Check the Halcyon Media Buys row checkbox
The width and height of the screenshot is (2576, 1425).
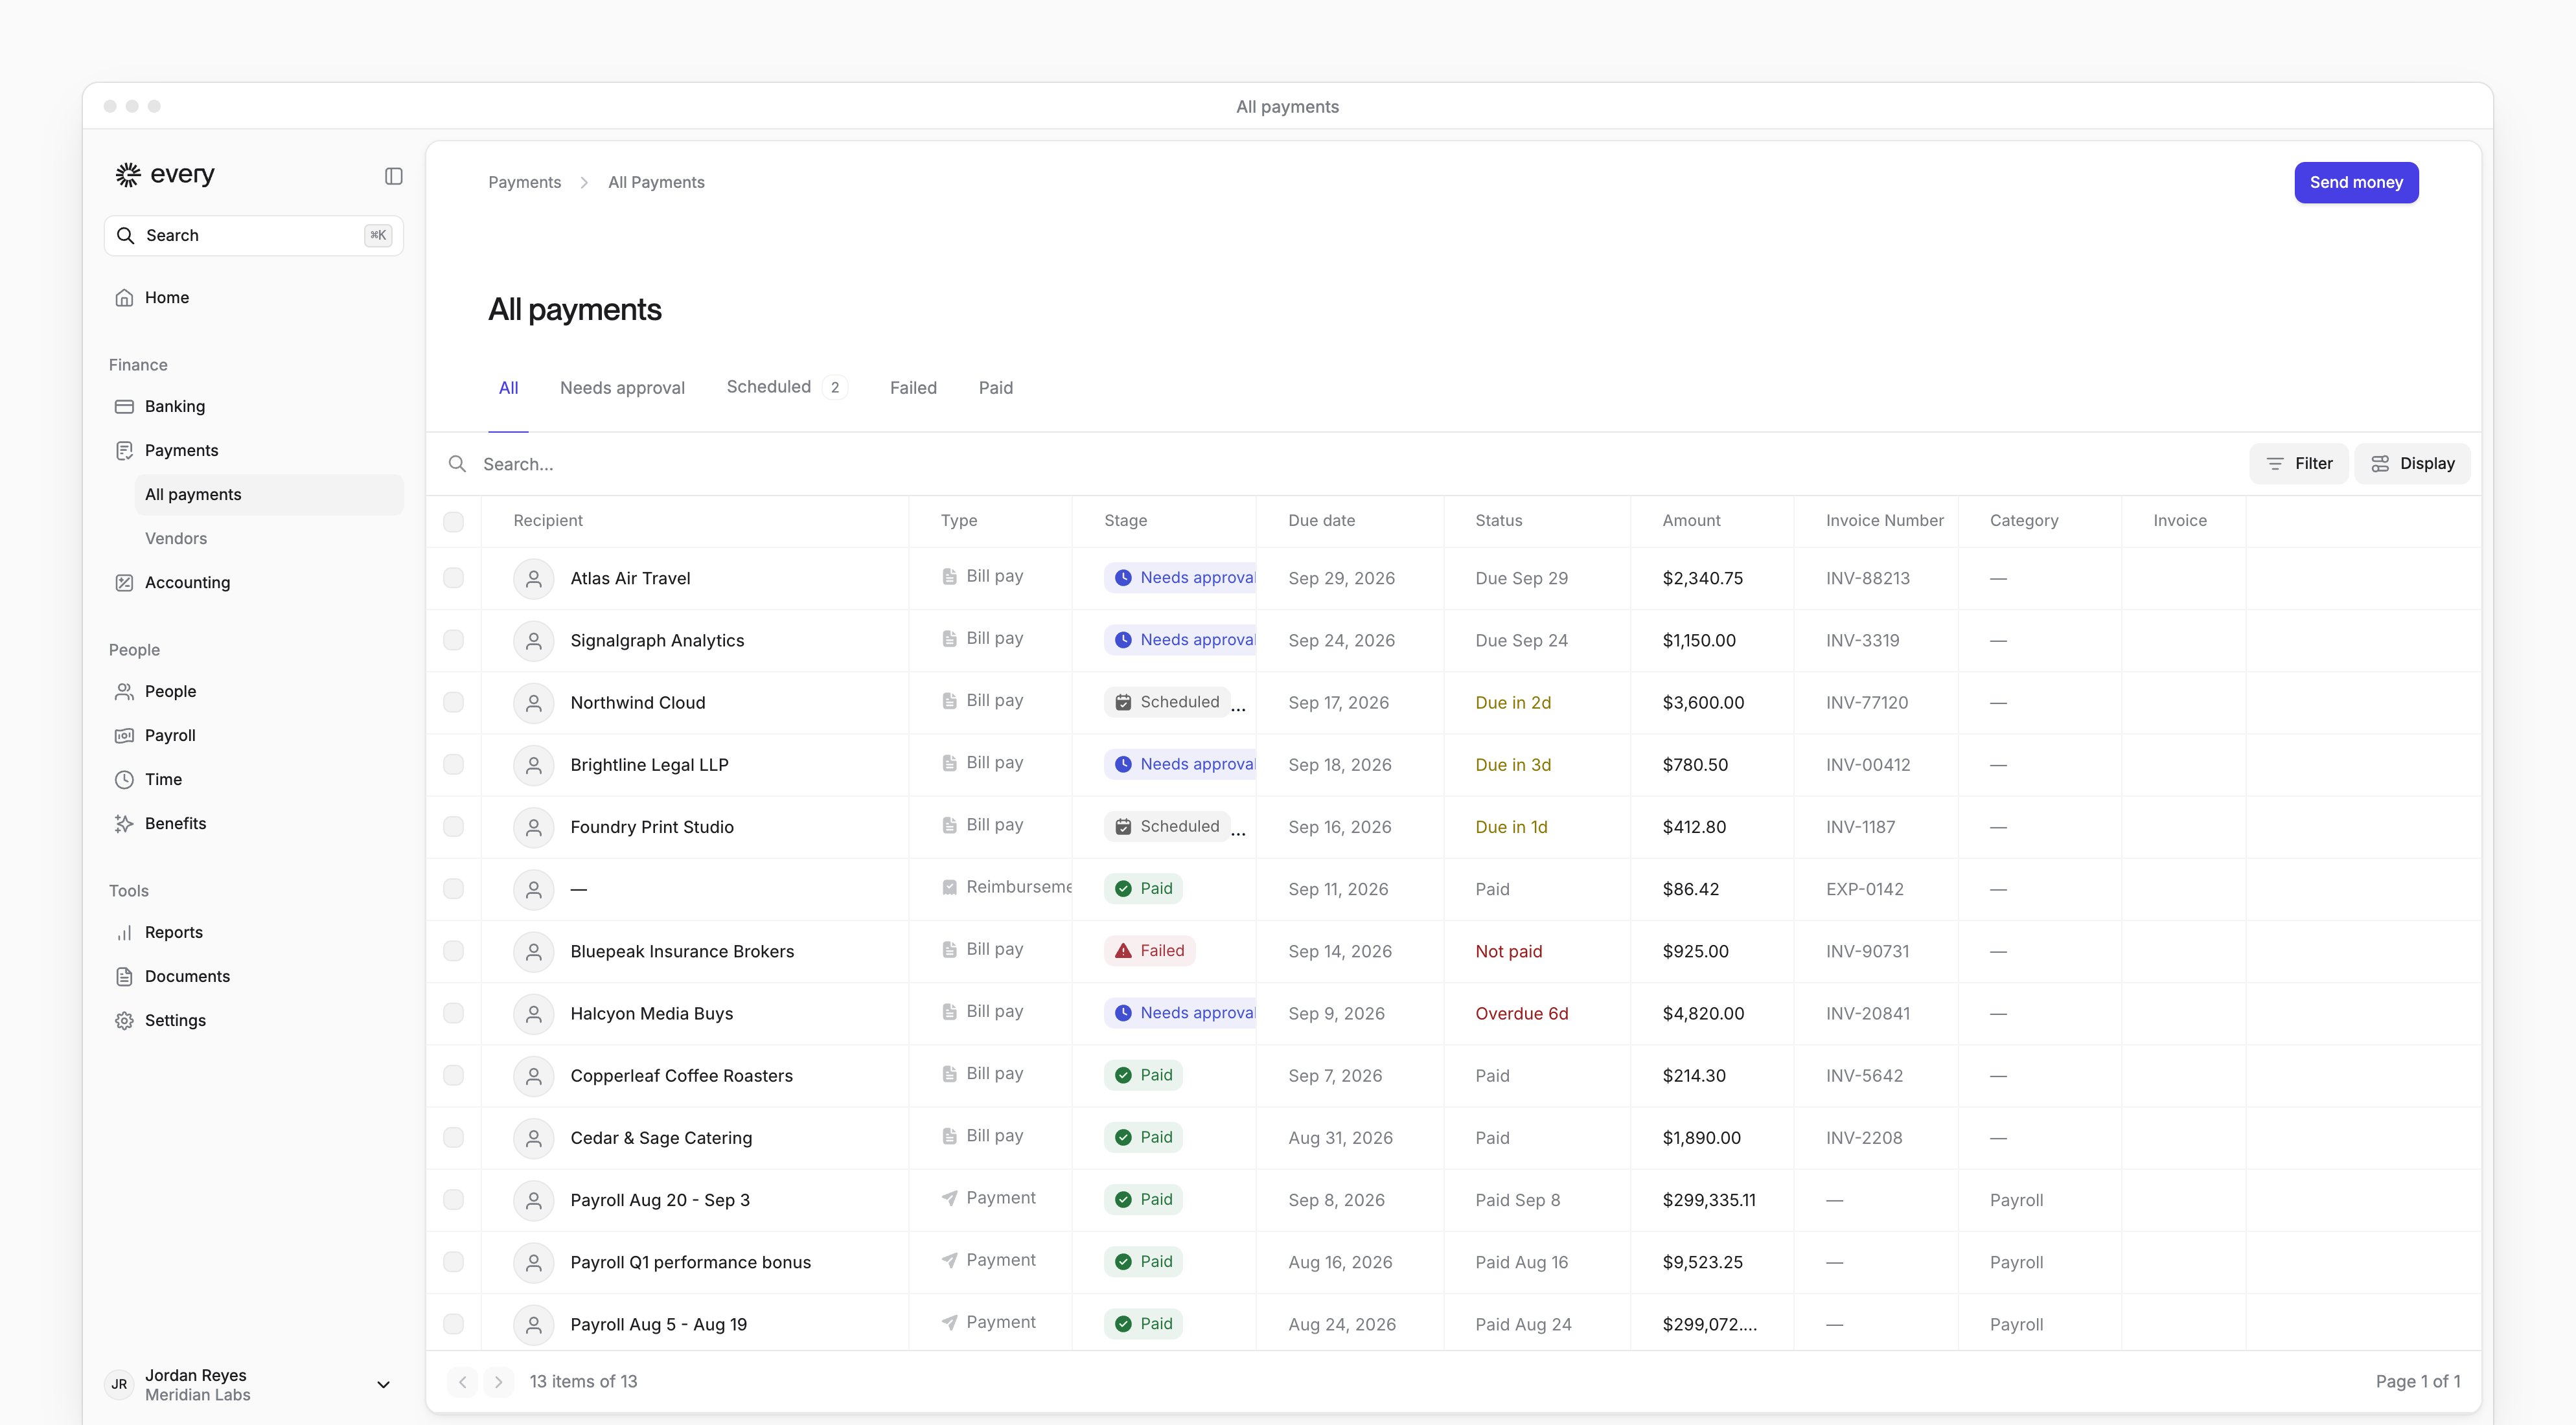click(x=453, y=1014)
